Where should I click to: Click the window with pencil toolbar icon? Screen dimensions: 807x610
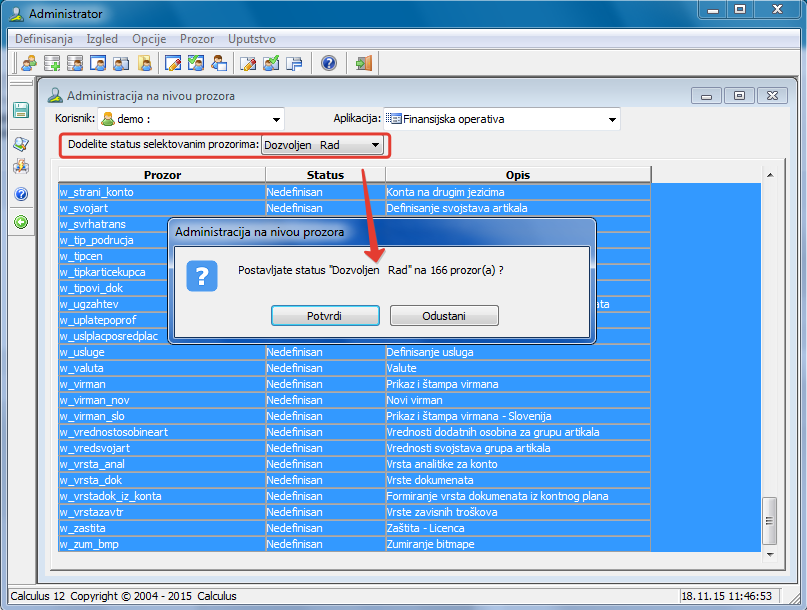tap(173, 63)
